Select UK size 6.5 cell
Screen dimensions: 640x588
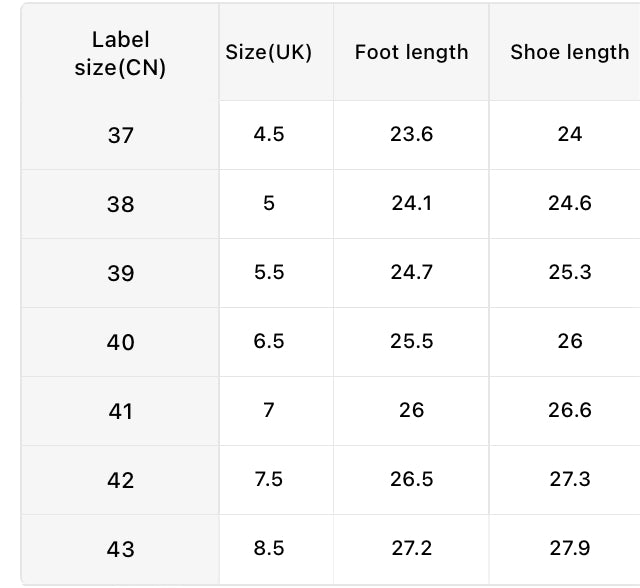tap(276, 342)
